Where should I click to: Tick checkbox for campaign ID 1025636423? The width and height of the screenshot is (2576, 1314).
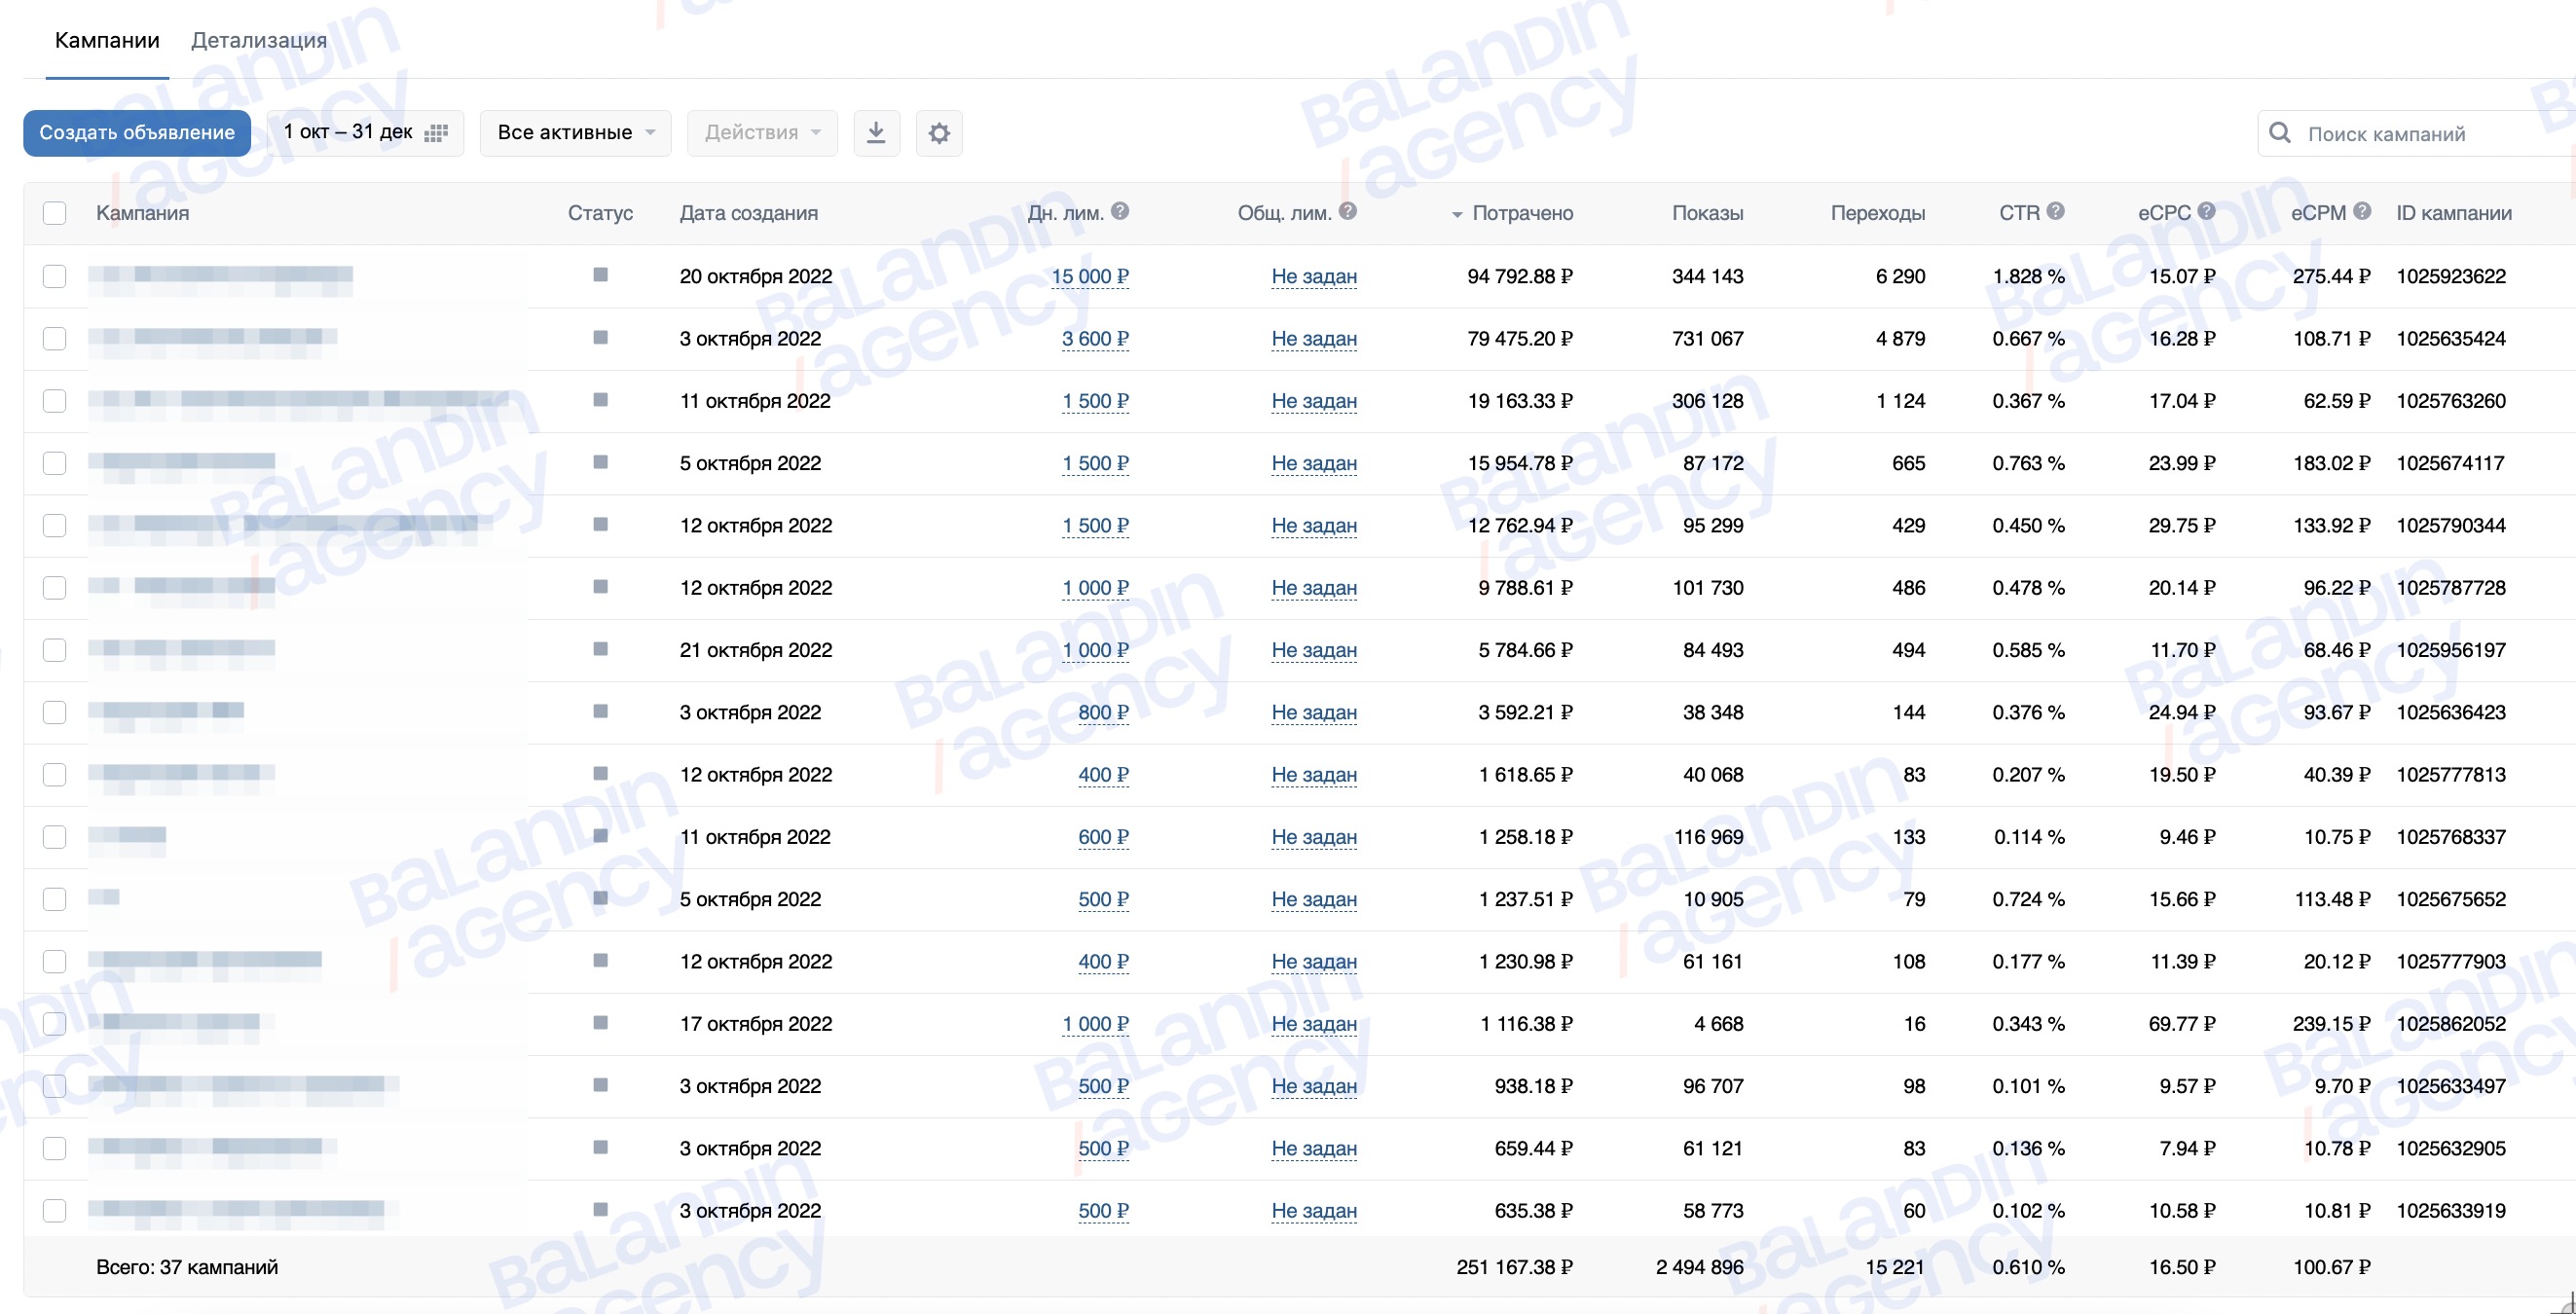55,712
